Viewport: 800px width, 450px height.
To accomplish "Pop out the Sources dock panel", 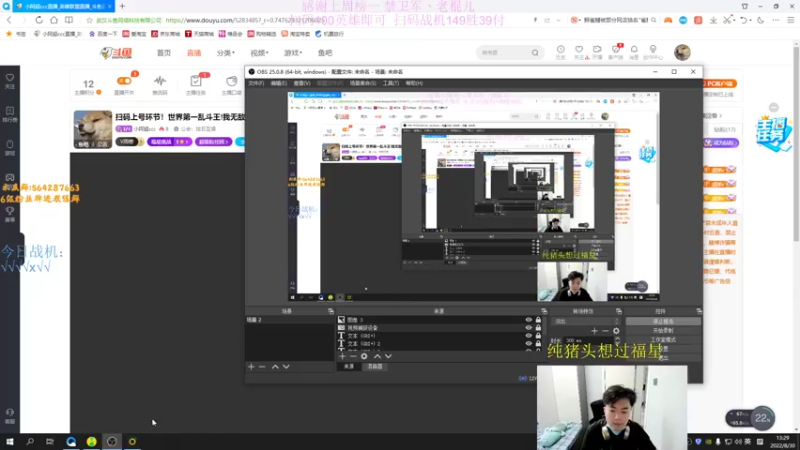I will coord(544,311).
